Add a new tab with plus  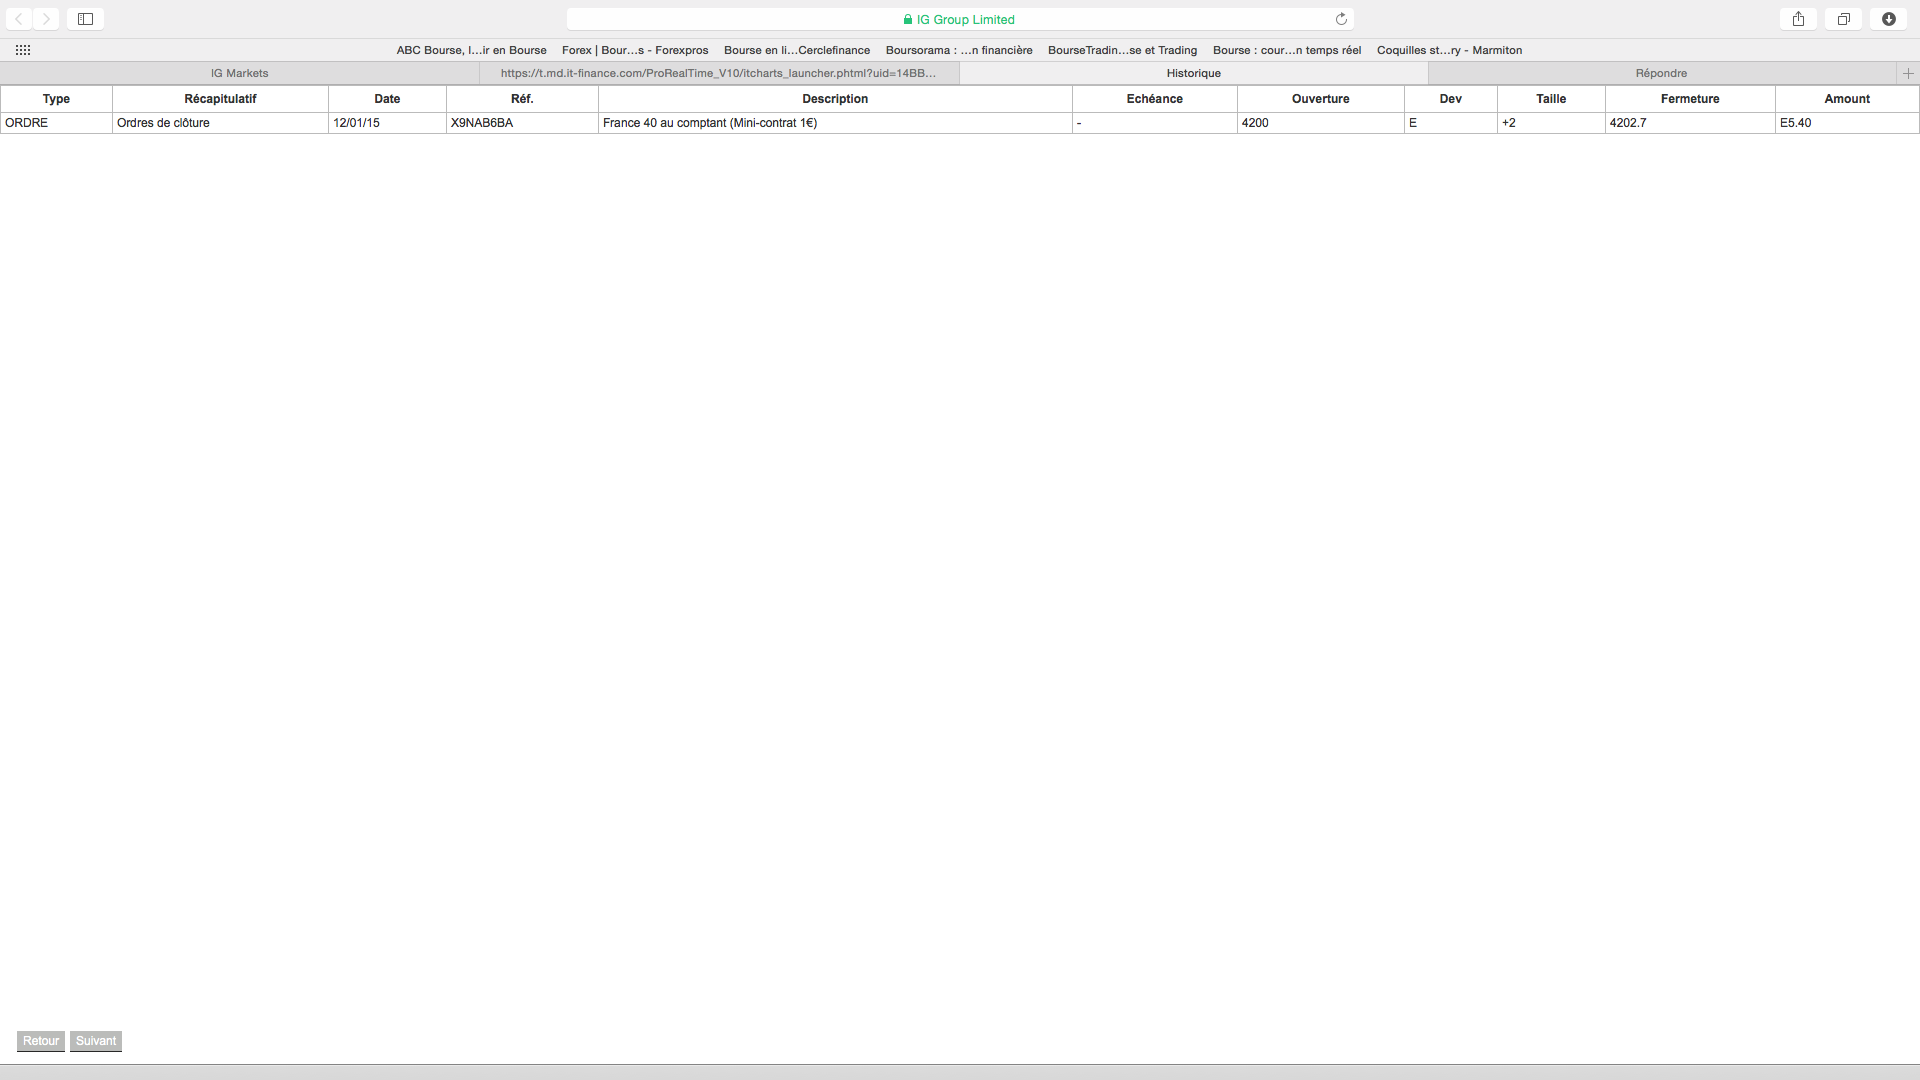1908,73
